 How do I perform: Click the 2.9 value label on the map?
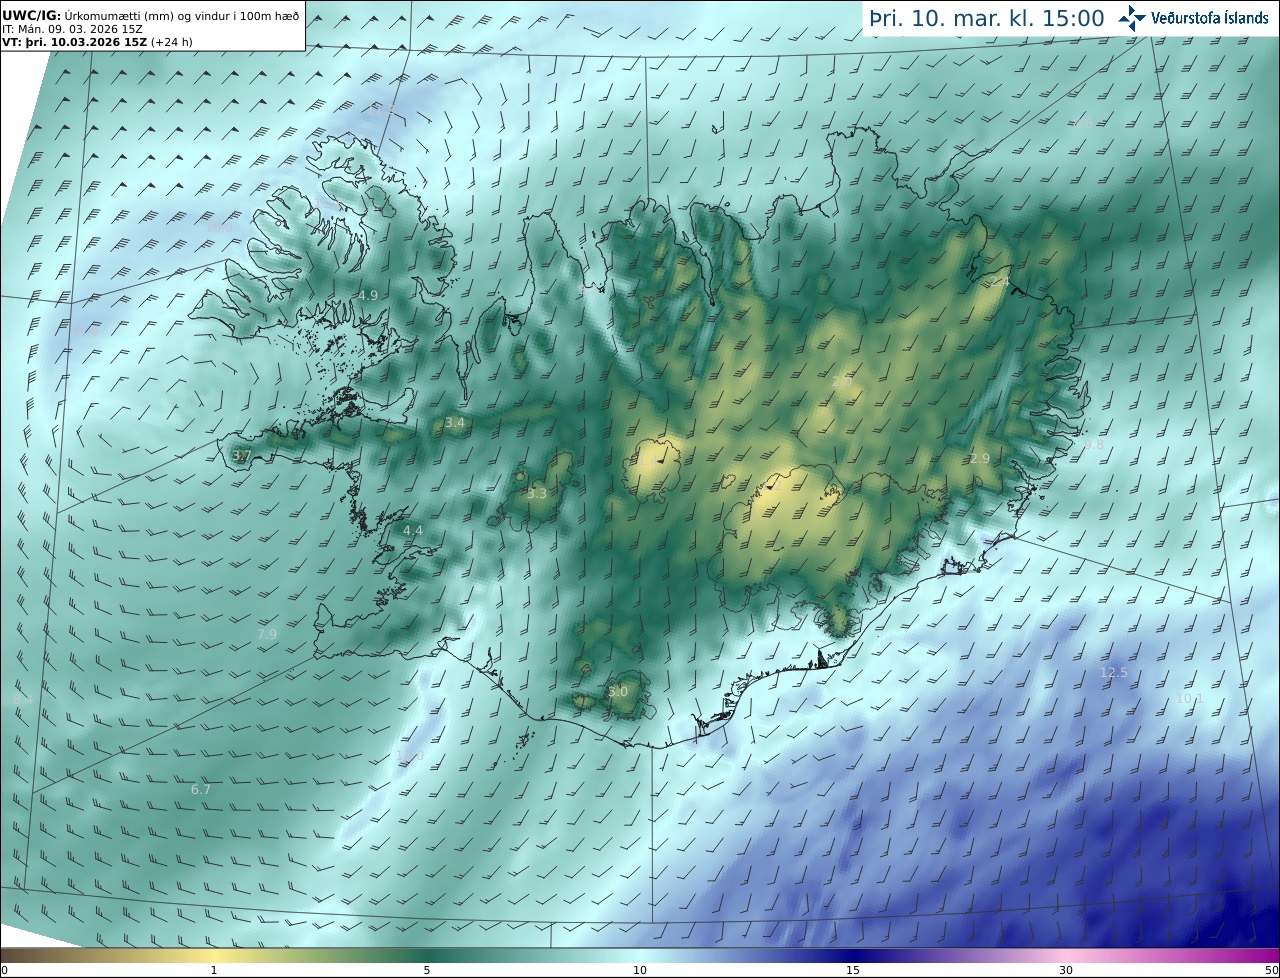pos(980,458)
